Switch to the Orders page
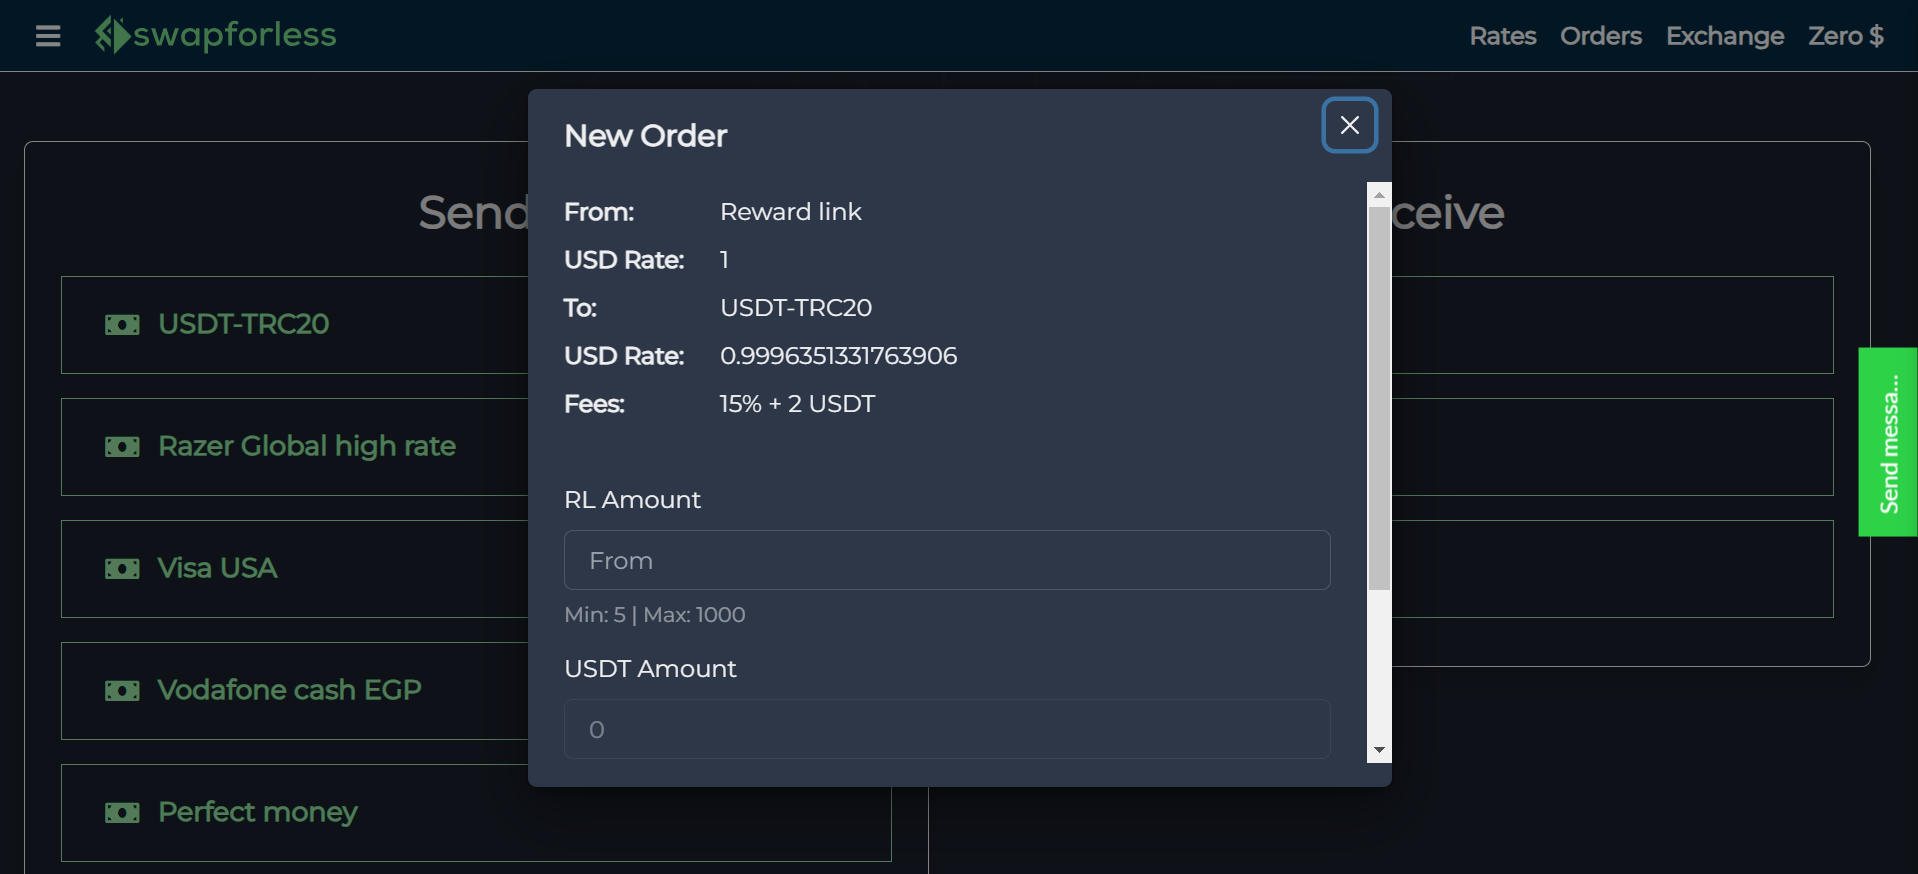The image size is (1918, 874). (1600, 36)
